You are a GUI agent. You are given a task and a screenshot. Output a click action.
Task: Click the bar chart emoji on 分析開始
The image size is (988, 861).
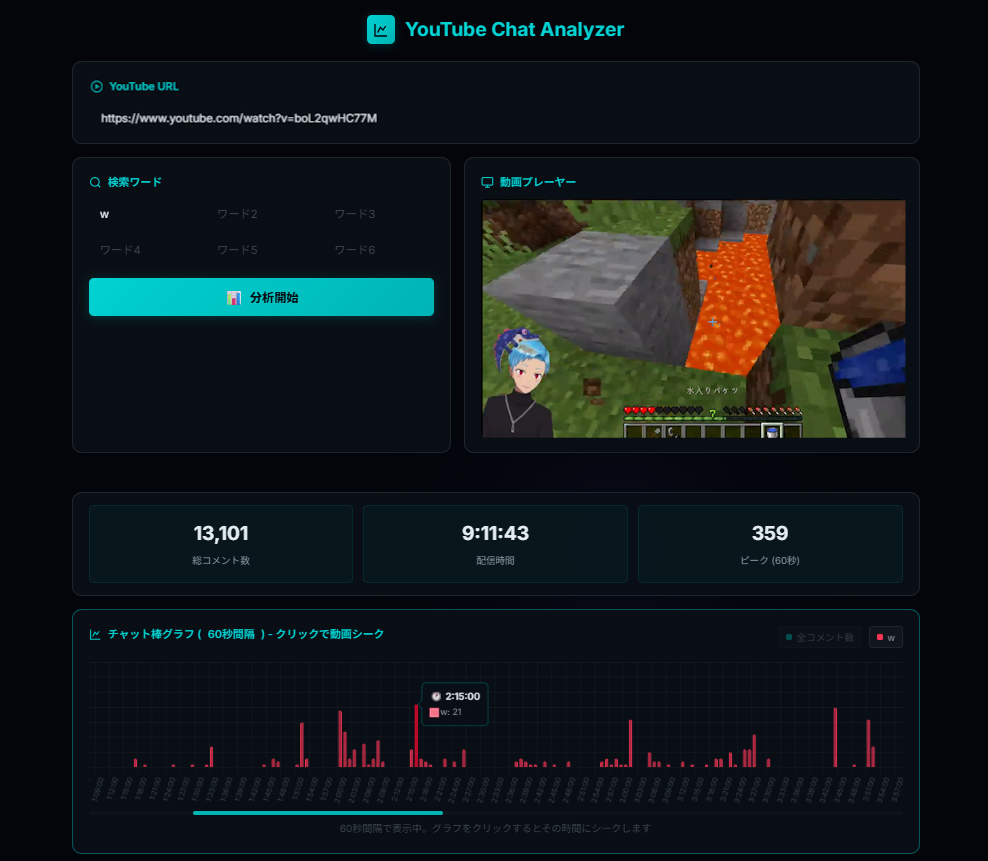click(x=234, y=298)
